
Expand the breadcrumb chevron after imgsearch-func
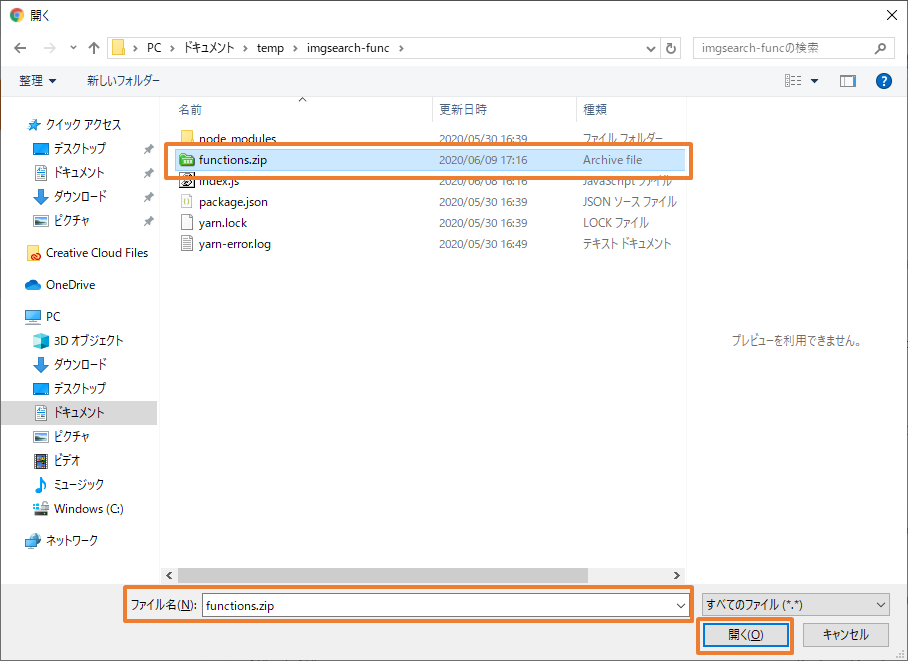[x=401, y=48]
